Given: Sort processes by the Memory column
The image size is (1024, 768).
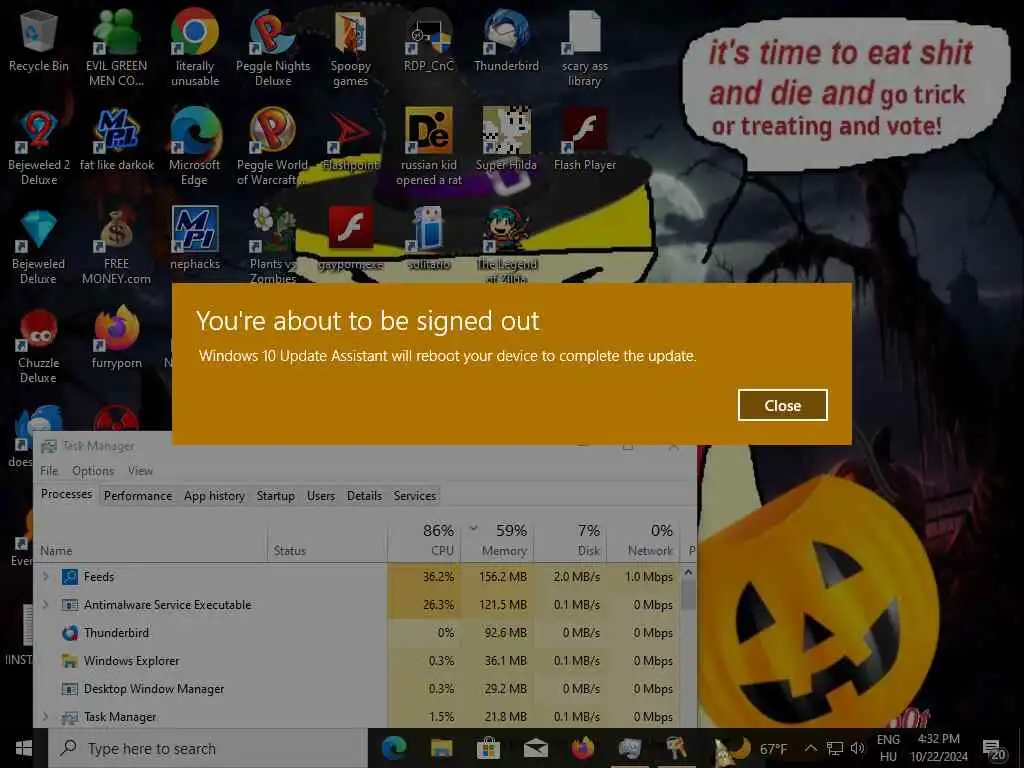Looking at the screenshot, I should pos(498,541).
